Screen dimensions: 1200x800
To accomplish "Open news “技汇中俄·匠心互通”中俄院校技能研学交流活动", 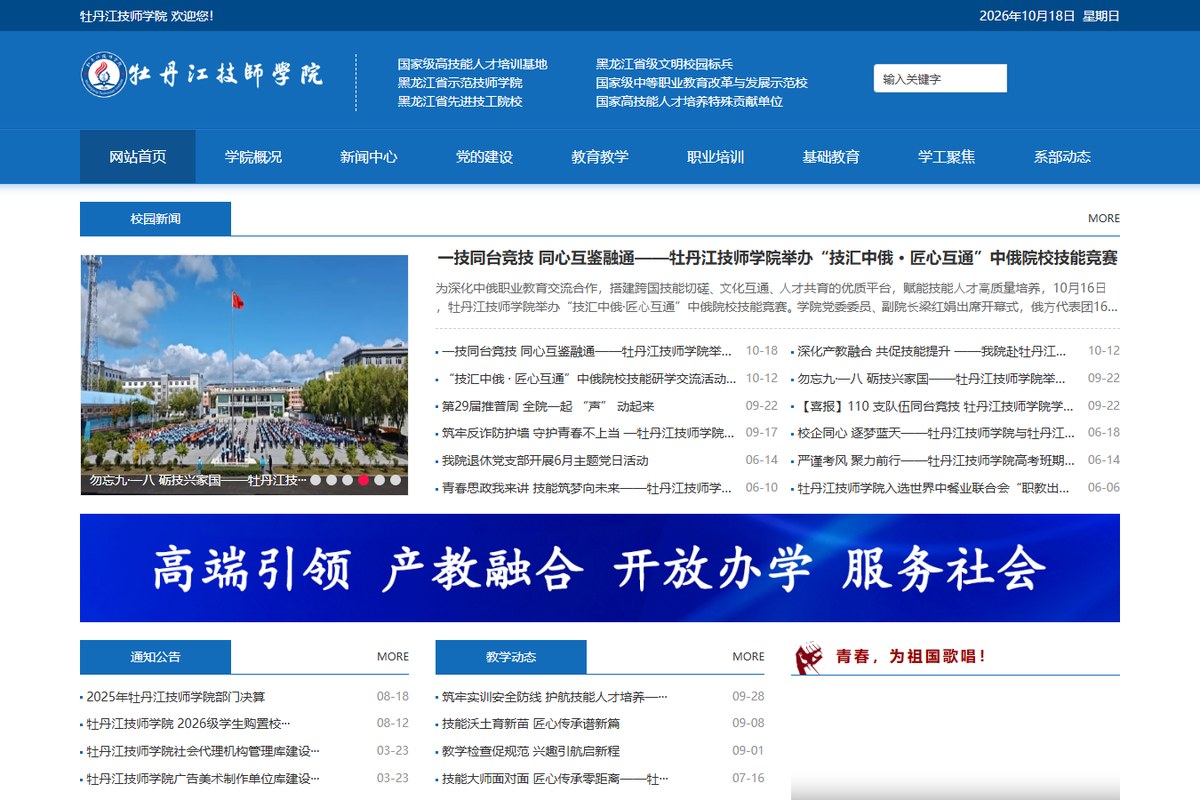I will tap(589, 378).
